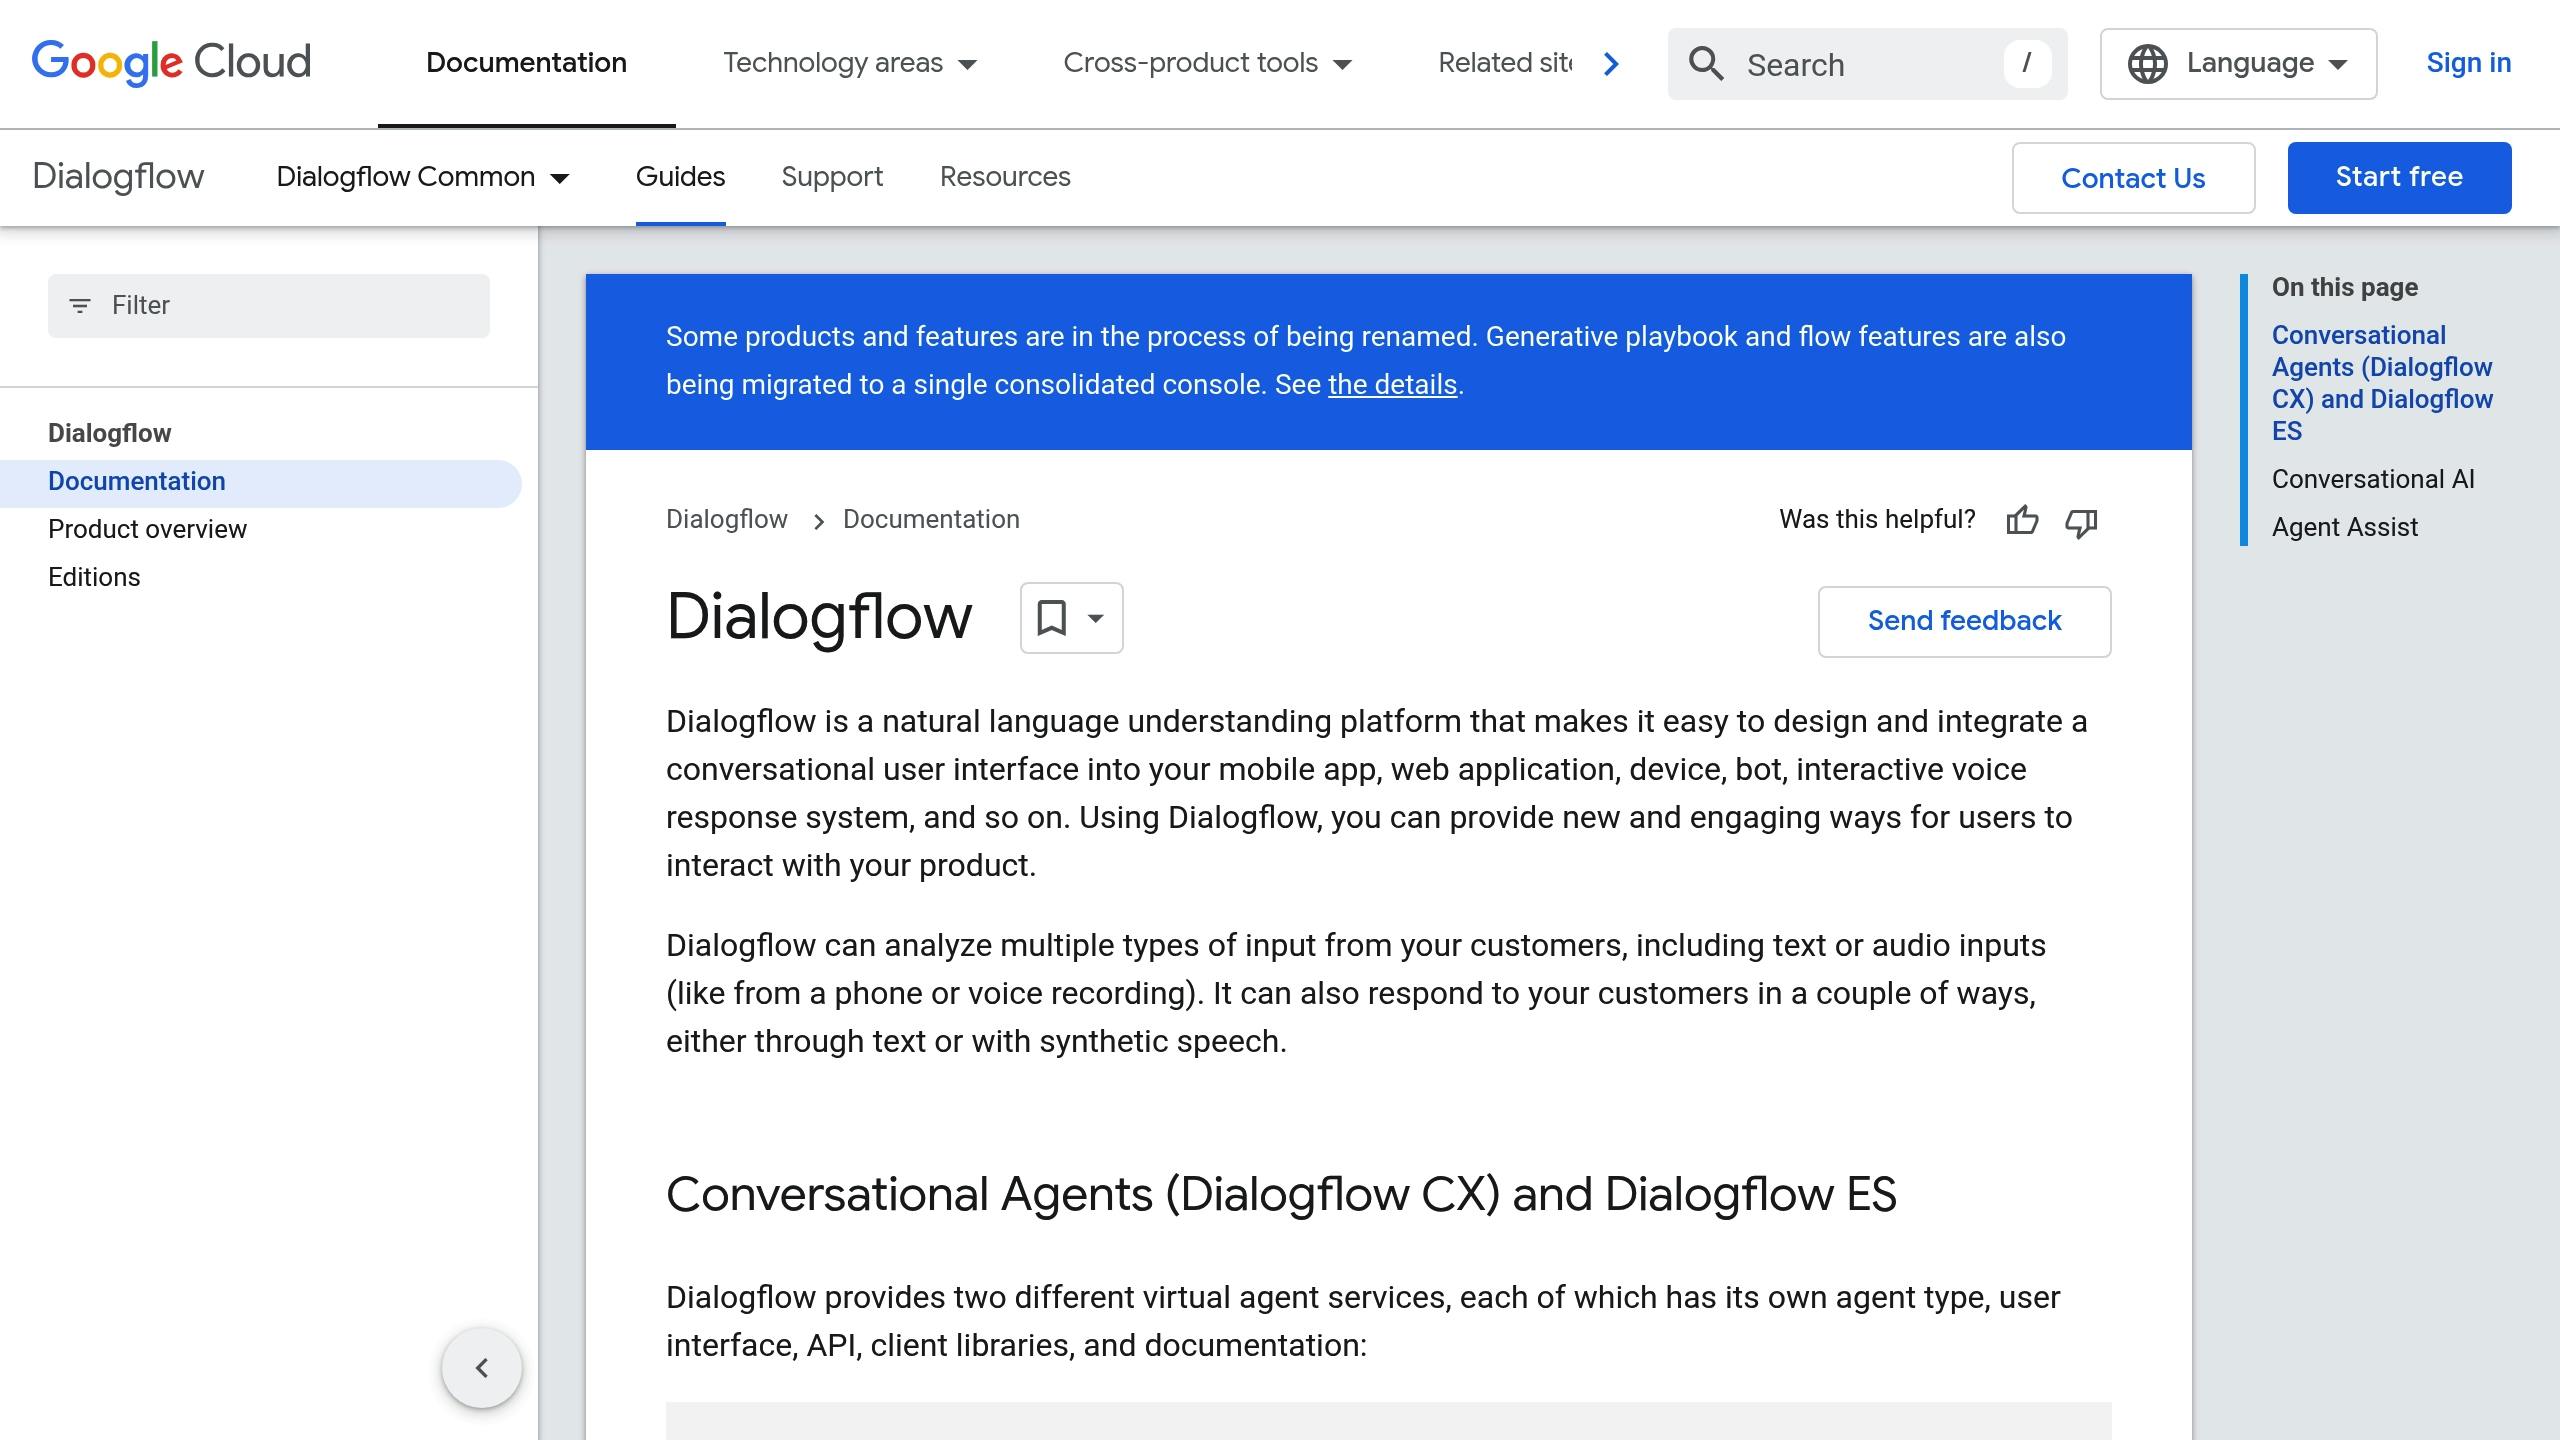Open the Dialogflow Common product dropdown

pyautogui.click(x=423, y=177)
